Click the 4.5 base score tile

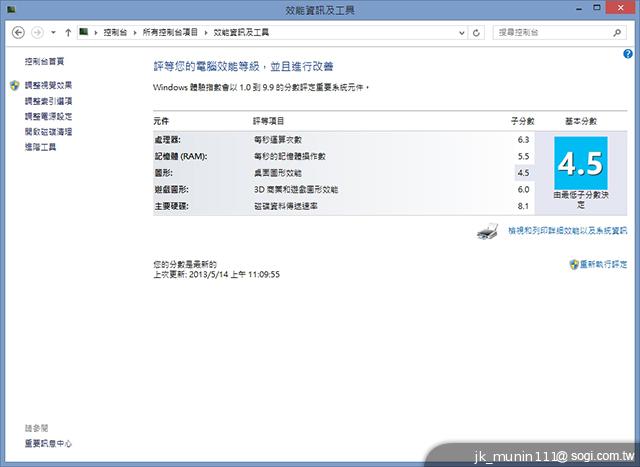click(x=581, y=163)
